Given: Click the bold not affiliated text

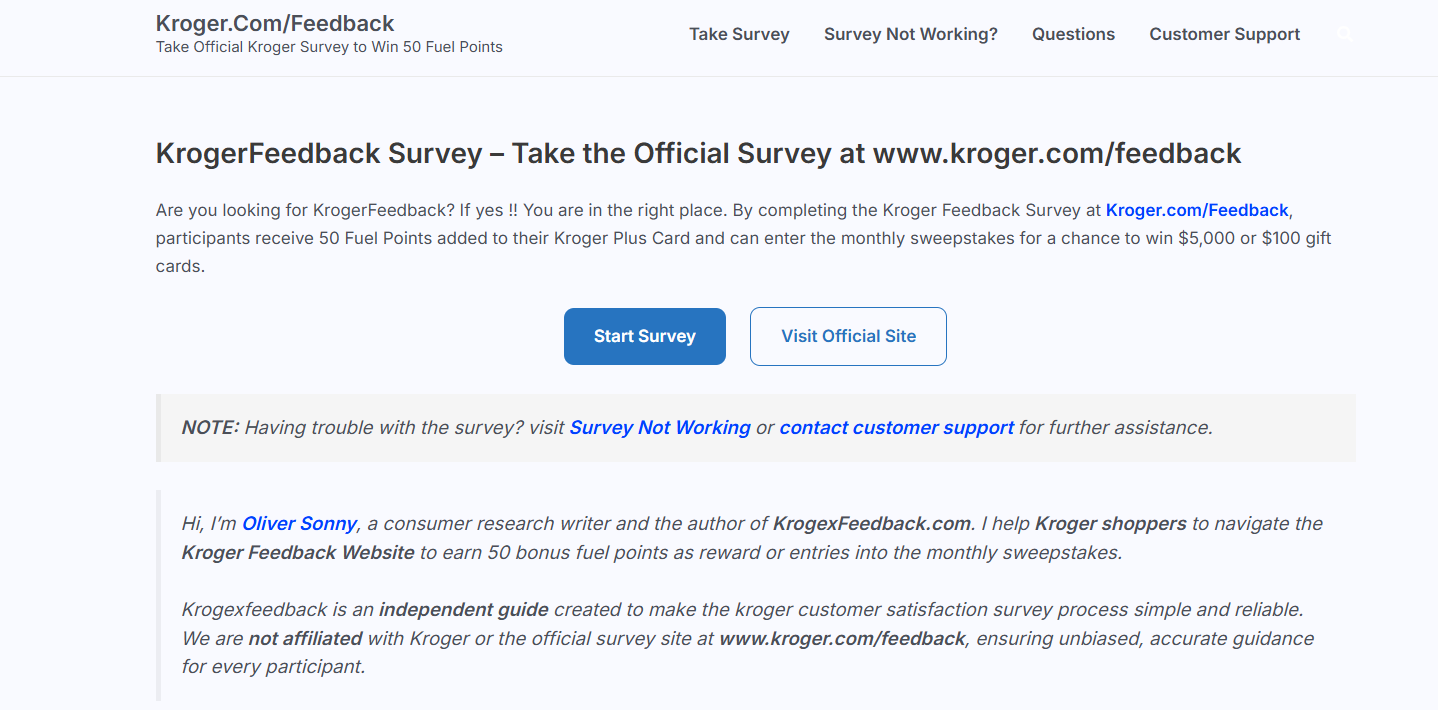Looking at the screenshot, I should pyautogui.click(x=305, y=638).
